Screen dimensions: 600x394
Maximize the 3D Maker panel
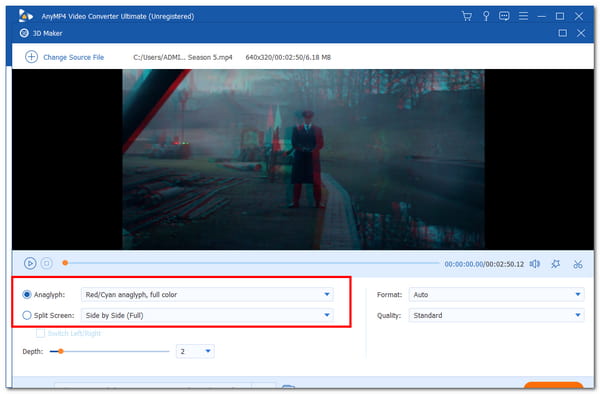coord(562,33)
